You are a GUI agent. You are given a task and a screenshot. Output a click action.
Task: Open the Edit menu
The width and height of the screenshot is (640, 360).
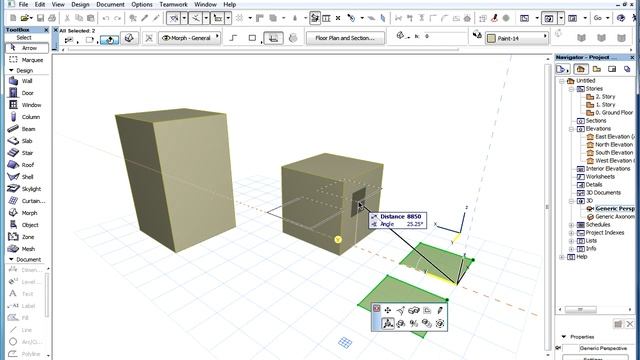(x=40, y=4)
